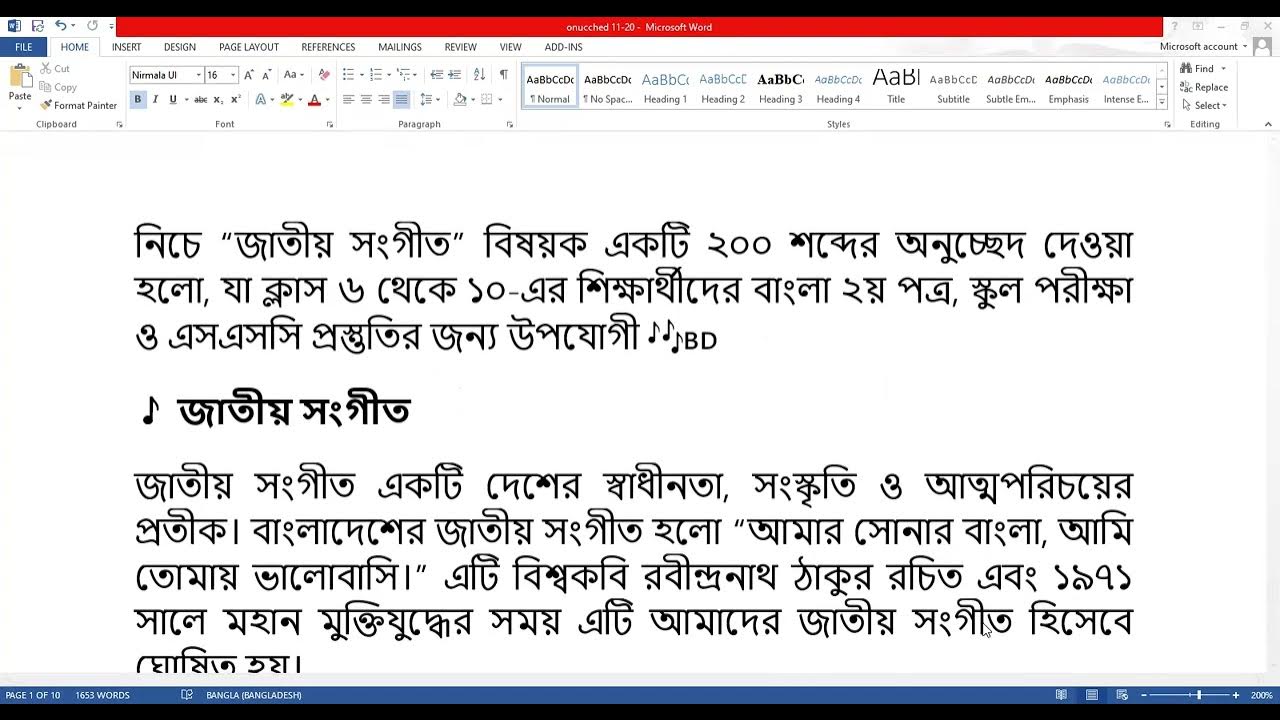Open the proofing errors icon in status bar
The height and width of the screenshot is (720, 1280).
coord(187,695)
